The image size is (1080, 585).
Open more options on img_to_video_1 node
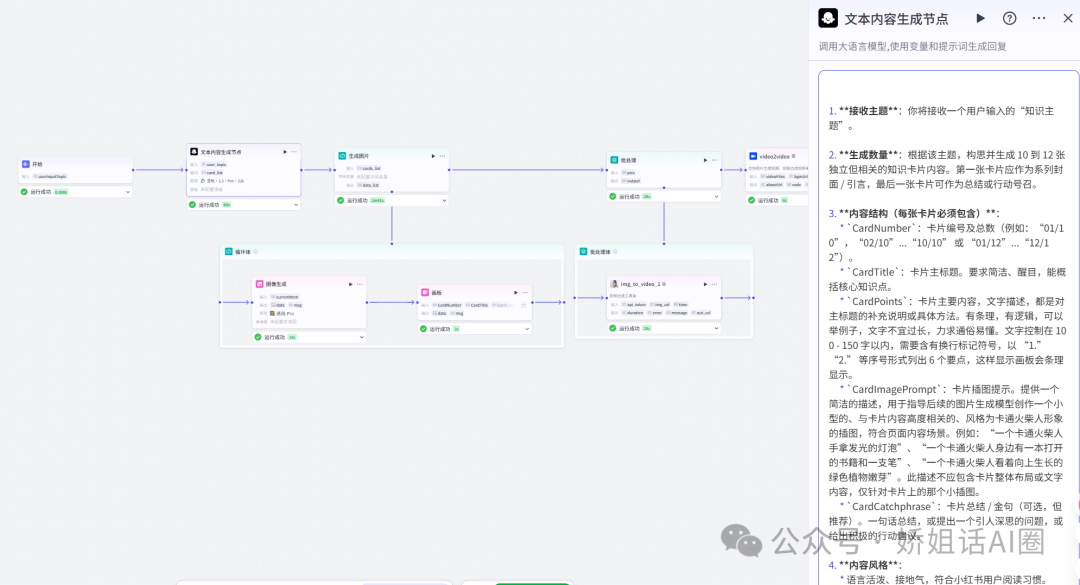[x=714, y=284]
